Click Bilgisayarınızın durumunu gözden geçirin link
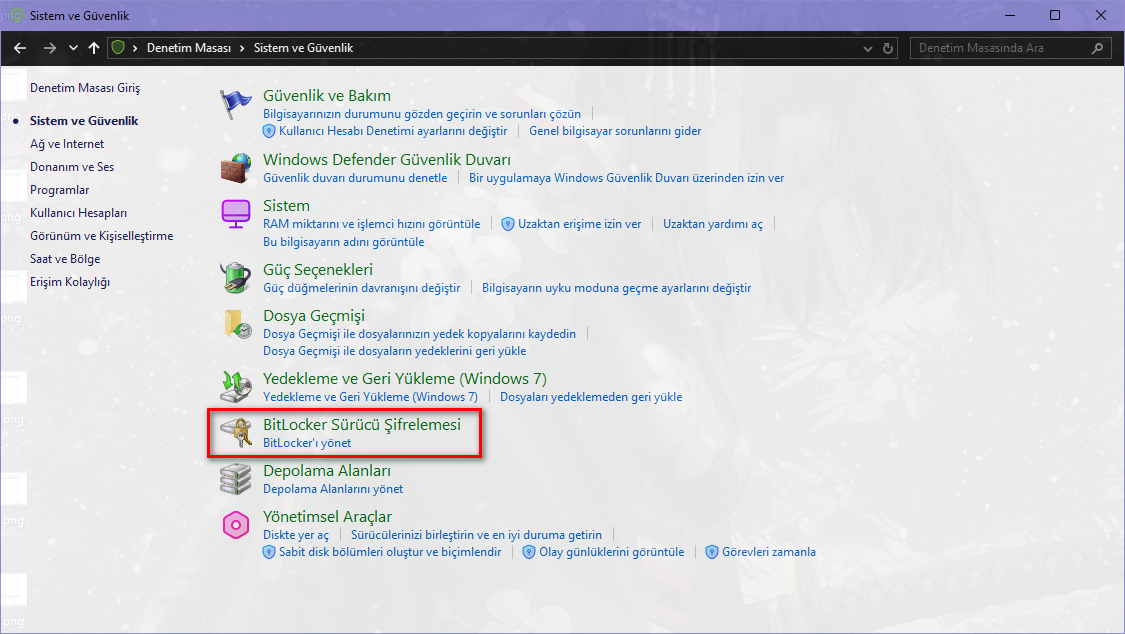 (x=422, y=113)
